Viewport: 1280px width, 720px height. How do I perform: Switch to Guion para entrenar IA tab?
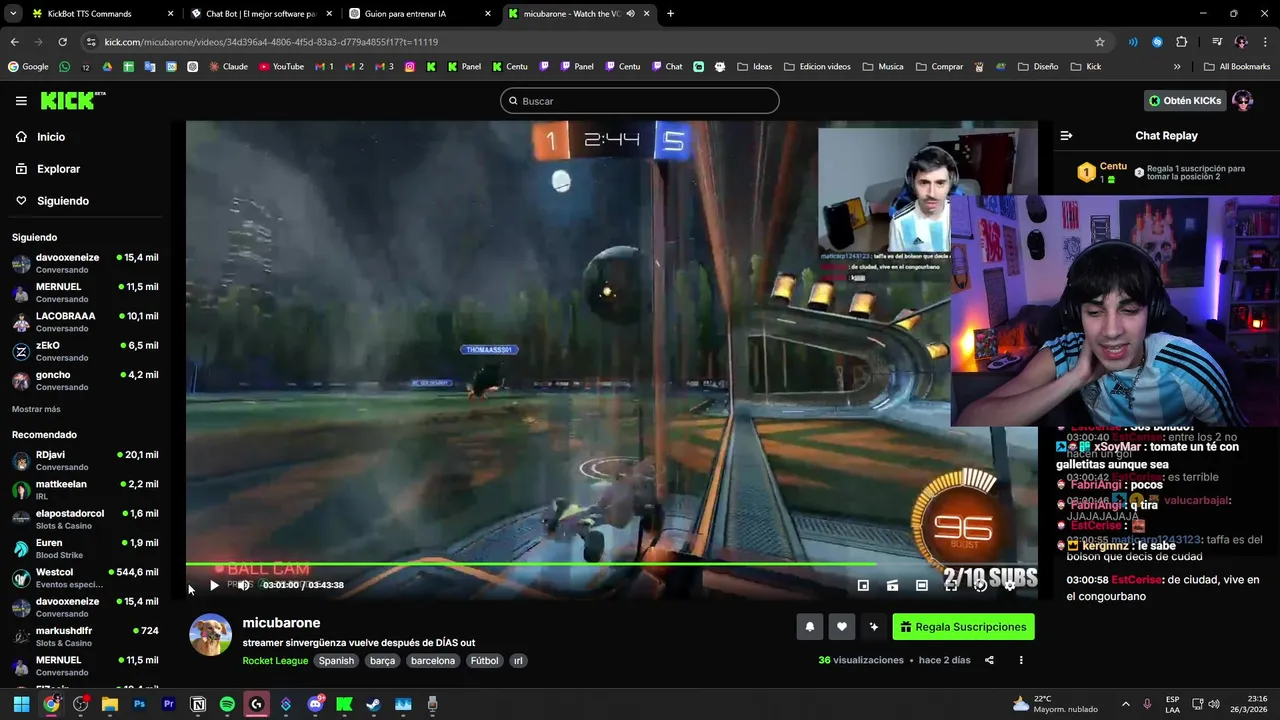[420, 14]
